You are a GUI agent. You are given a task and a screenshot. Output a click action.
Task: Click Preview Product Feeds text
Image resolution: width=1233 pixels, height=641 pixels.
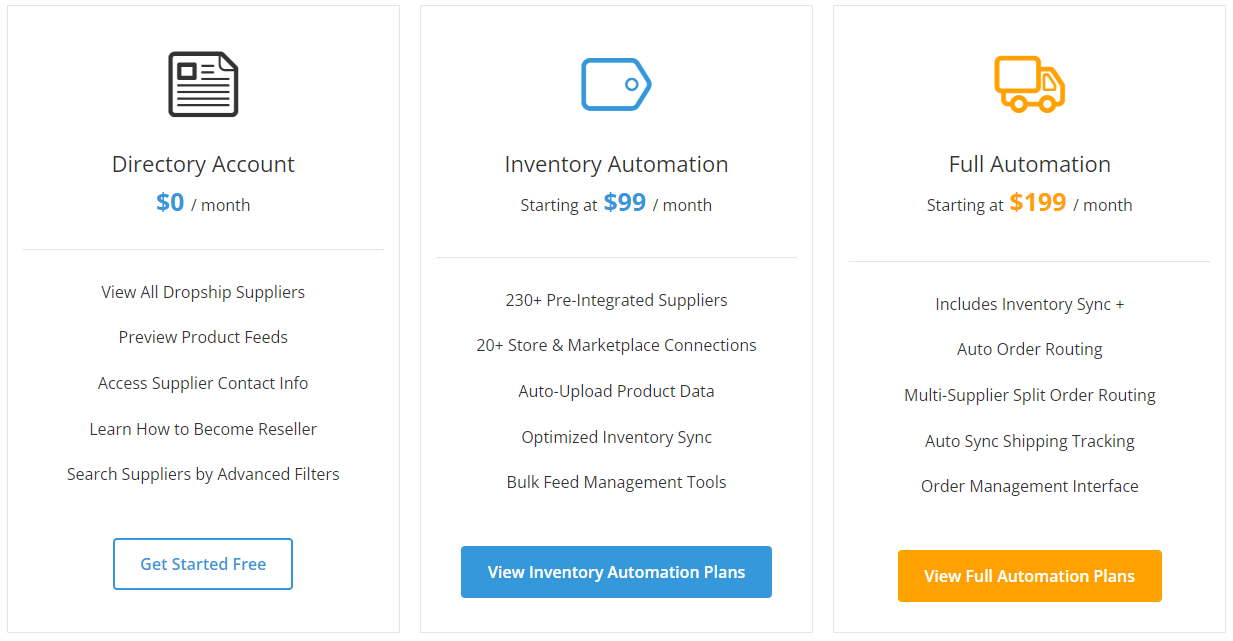coord(203,337)
